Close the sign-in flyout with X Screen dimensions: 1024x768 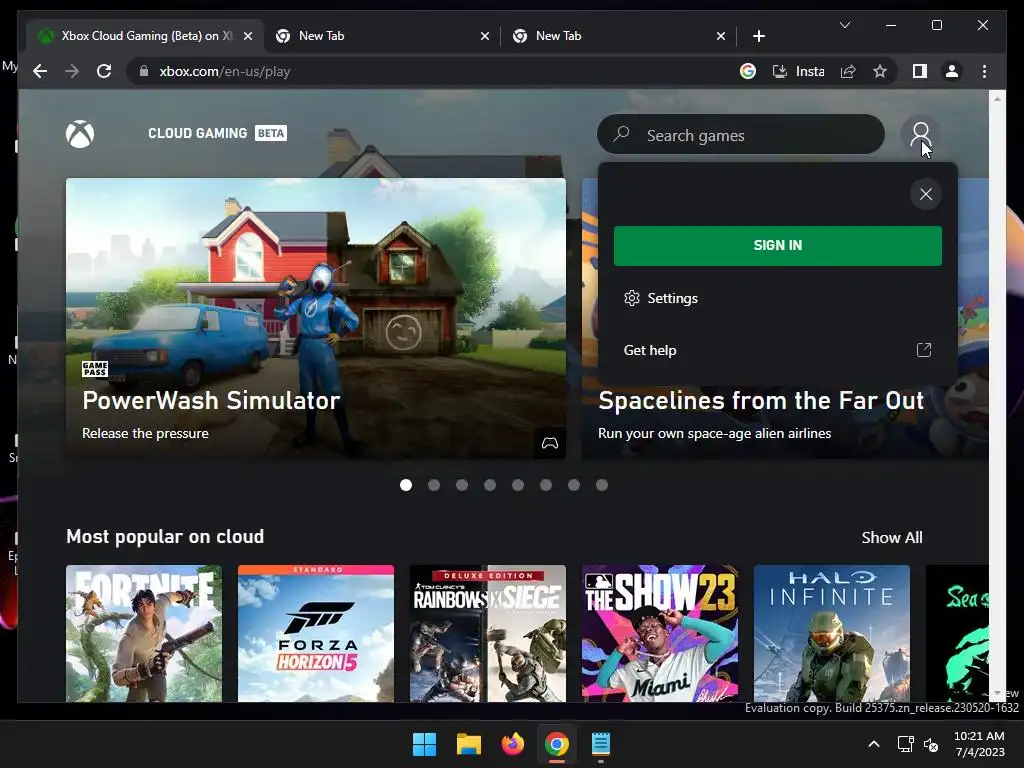coord(925,194)
